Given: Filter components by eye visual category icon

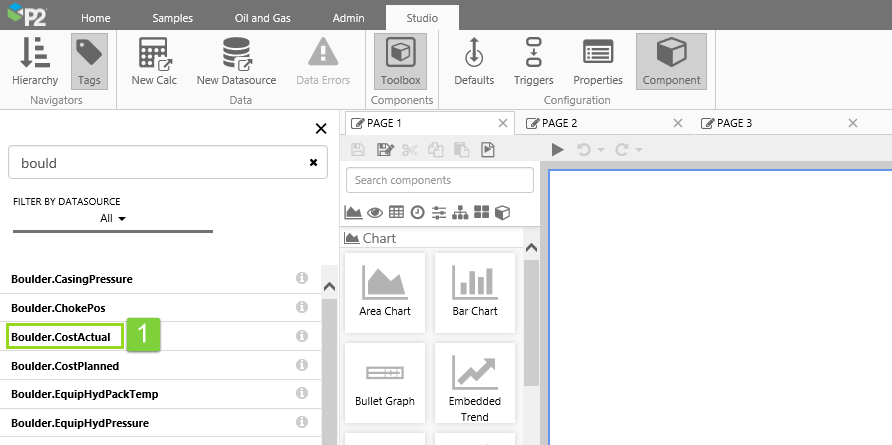Looking at the screenshot, I should click(x=375, y=213).
